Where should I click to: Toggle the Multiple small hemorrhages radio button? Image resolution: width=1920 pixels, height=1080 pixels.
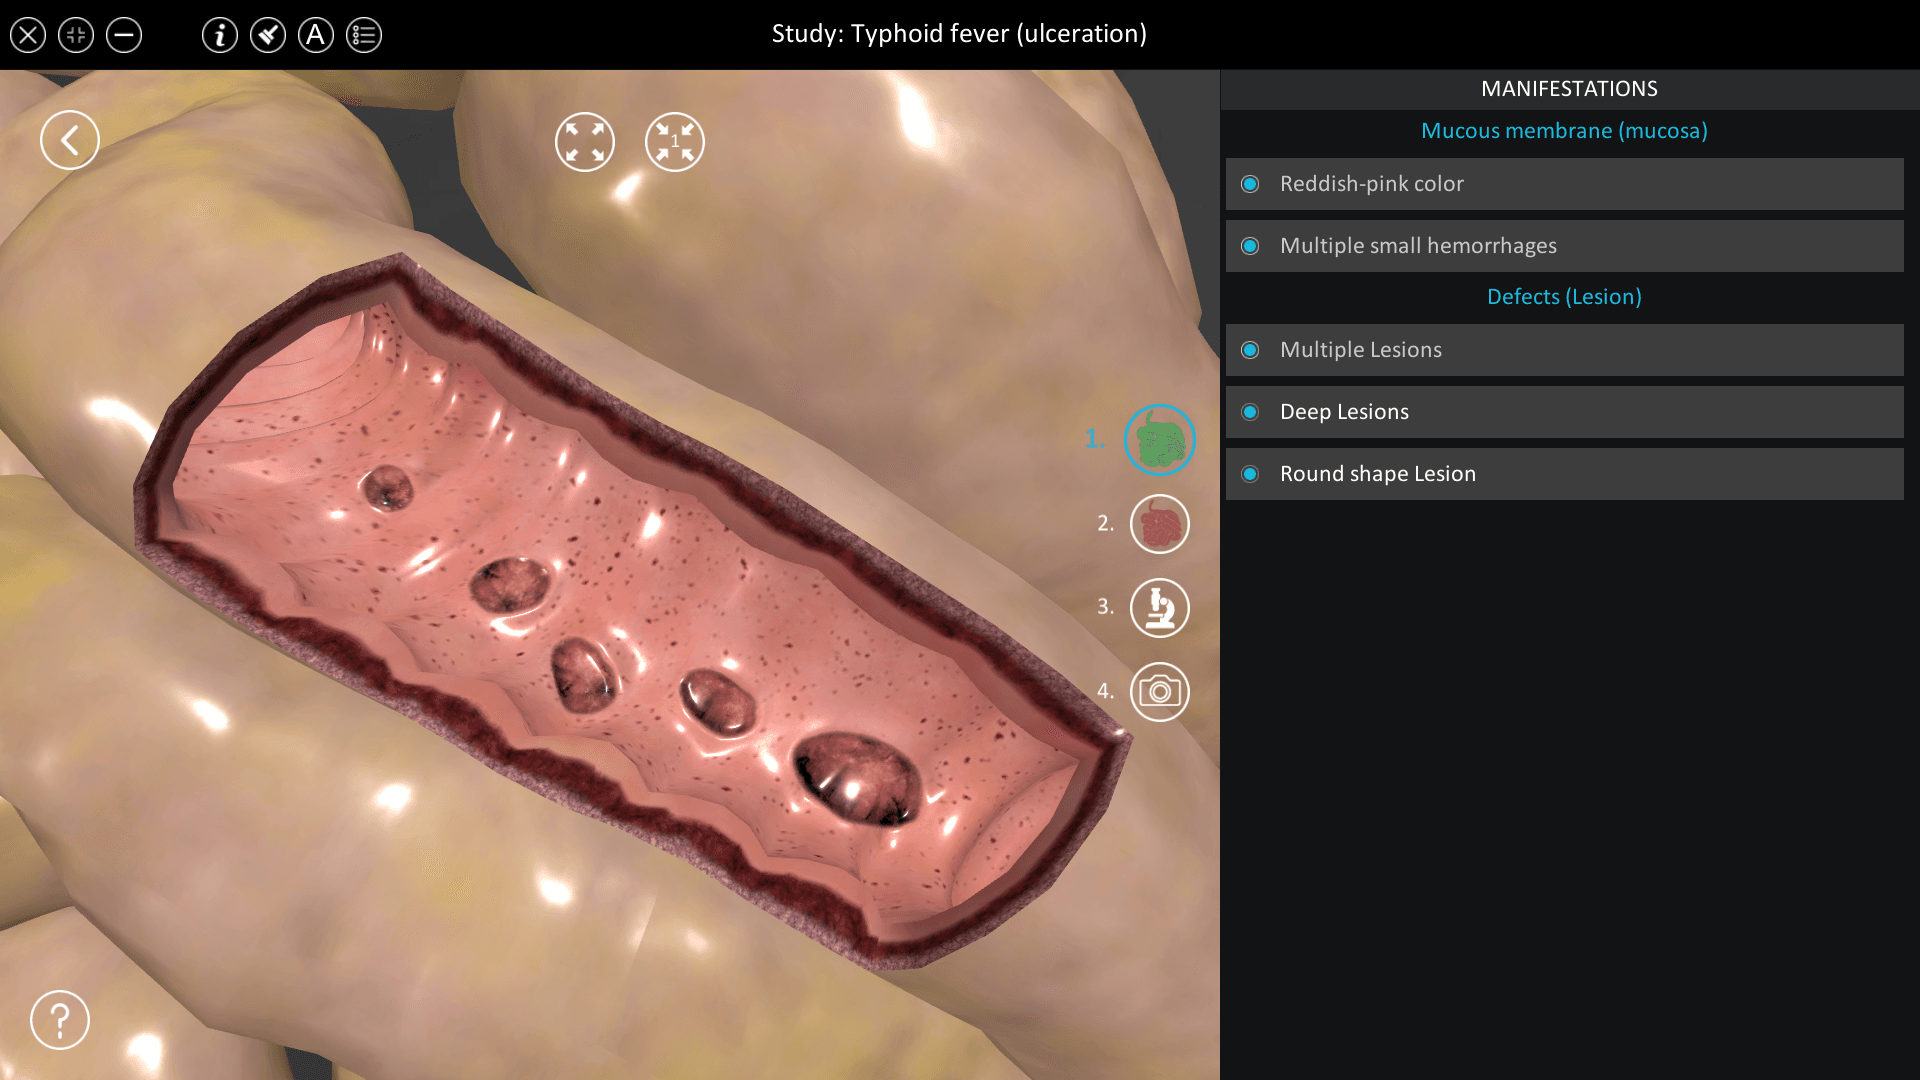pyautogui.click(x=1250, y=246)
